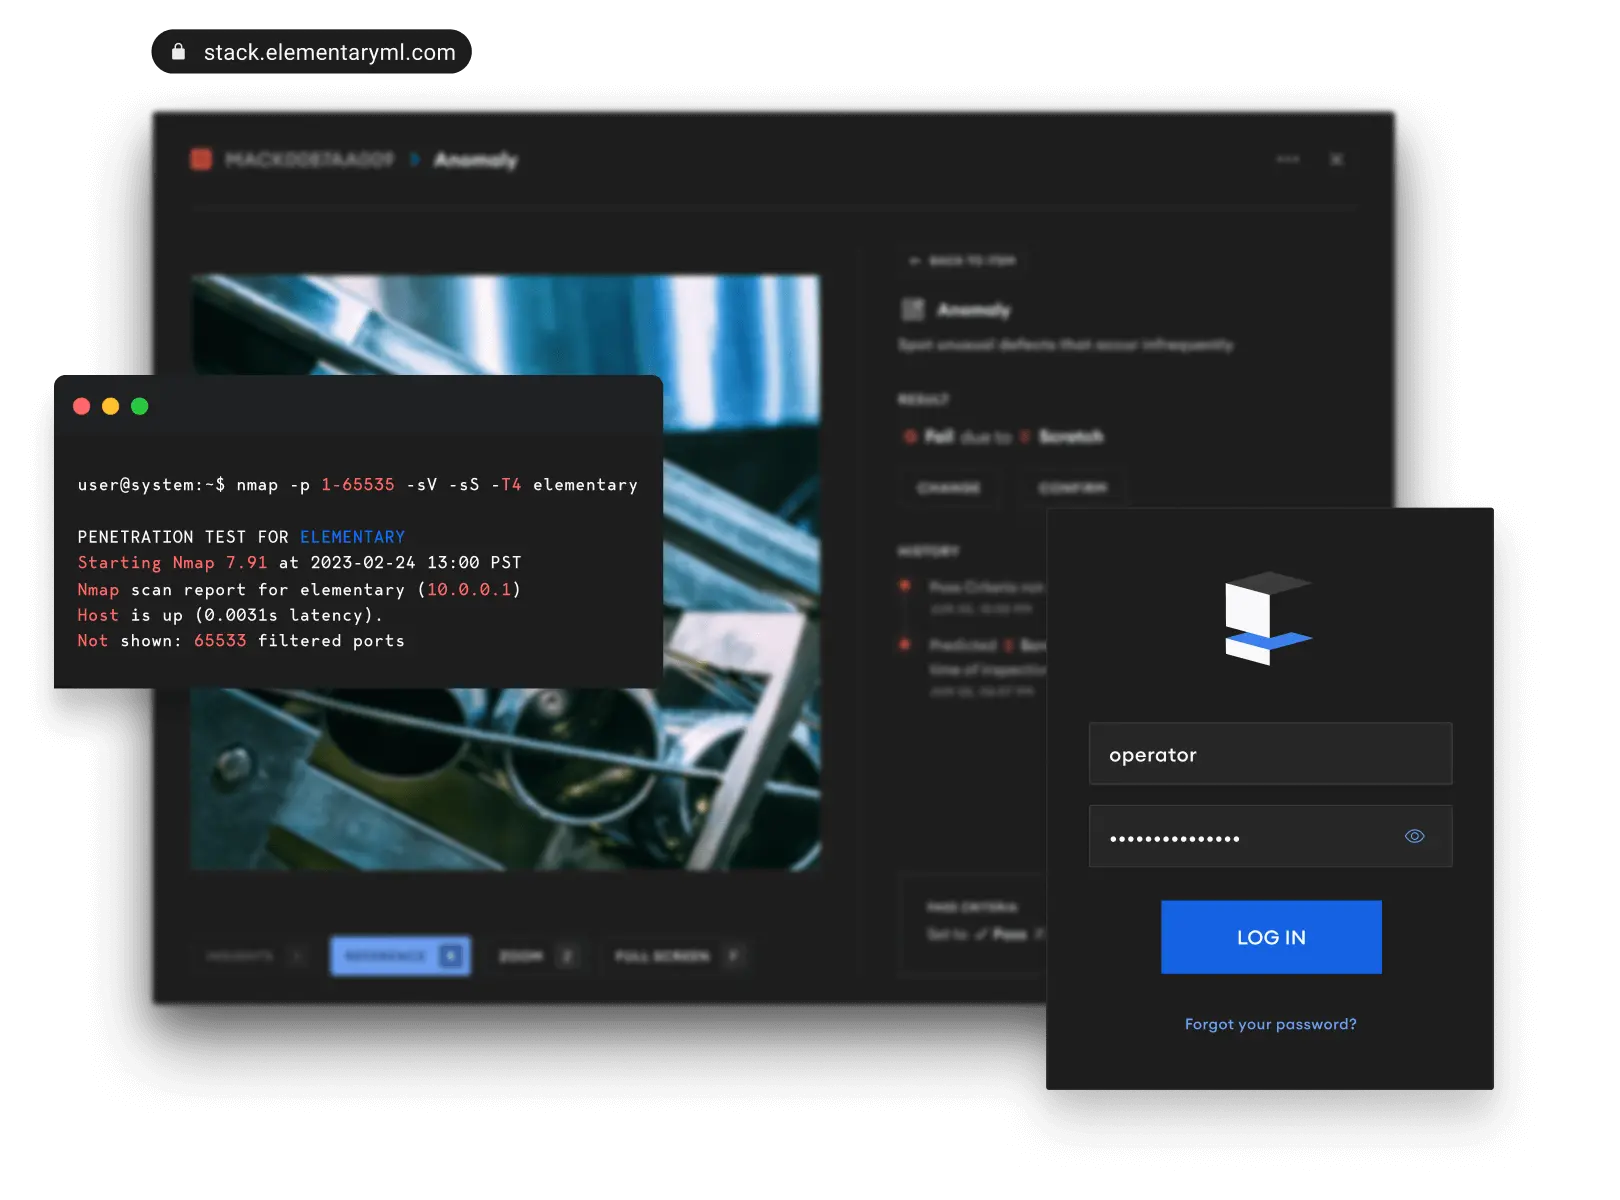The image size is (1620, 1200).
Task: Click the shortcut badge next to ZOOM
Action: tap(566, 956)
